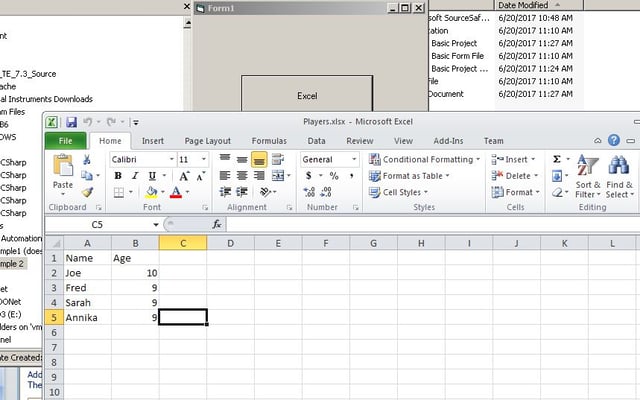Switch to the Page Layout tab
640x400 pixels.
point(207,141)
